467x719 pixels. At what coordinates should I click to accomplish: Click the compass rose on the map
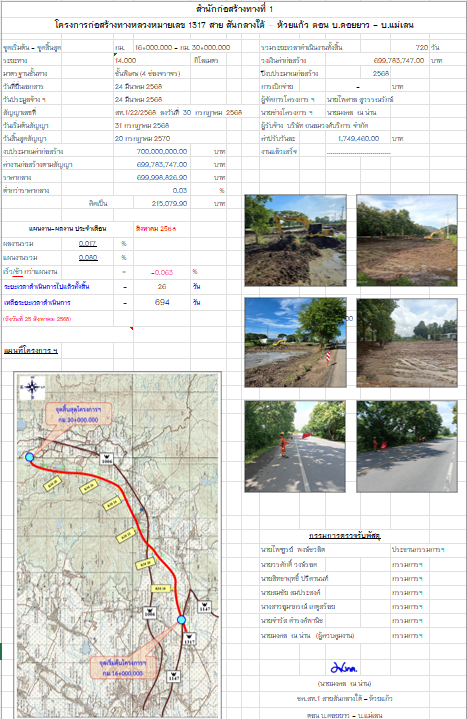click(32, 388)
